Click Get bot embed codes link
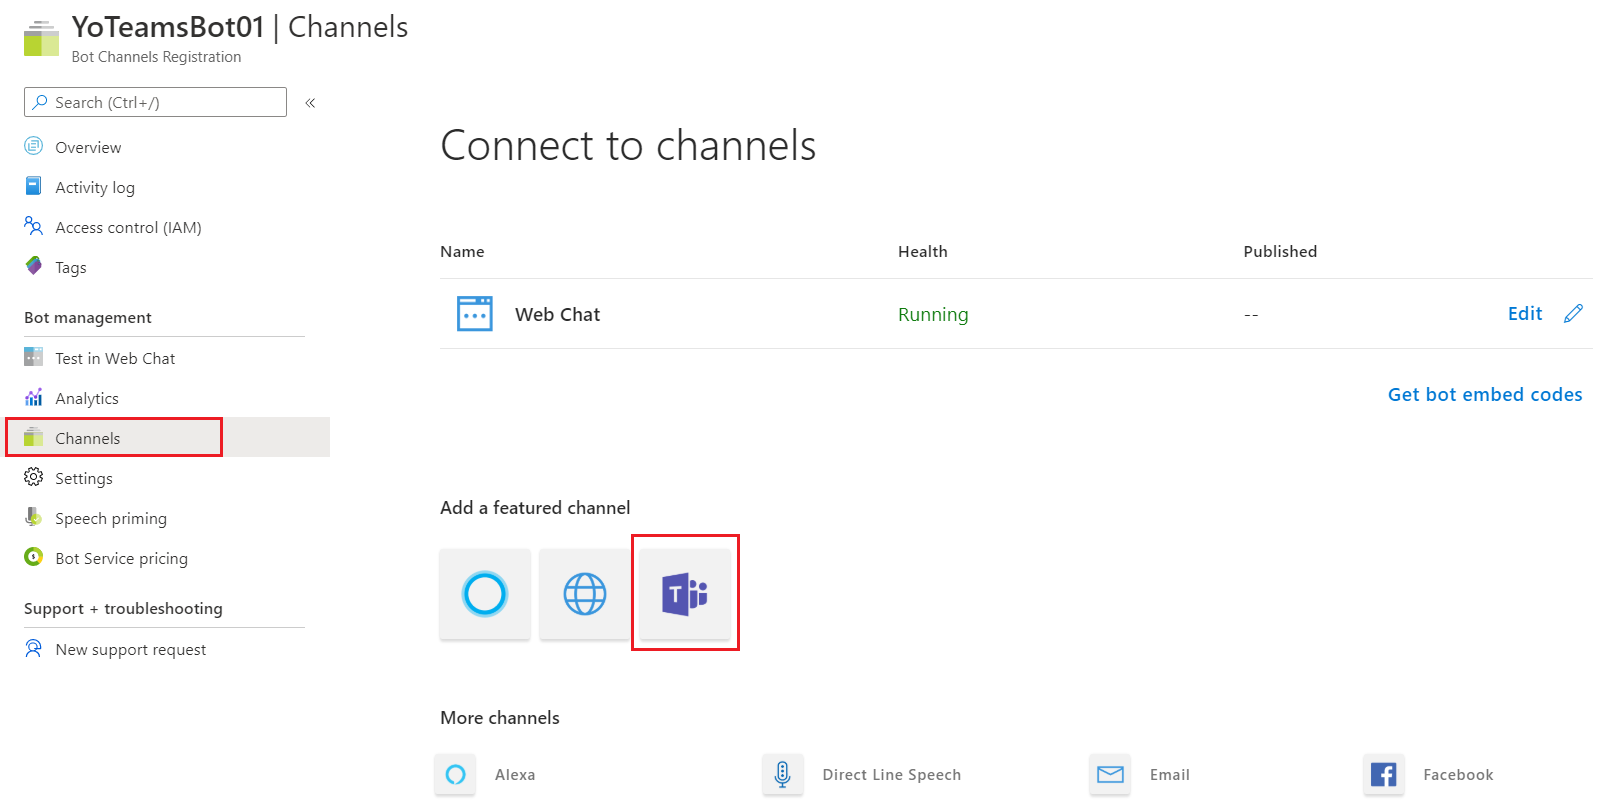The width and height of the screenshot is (1614, 808). pyautogui.click(x=1484, y=395)
